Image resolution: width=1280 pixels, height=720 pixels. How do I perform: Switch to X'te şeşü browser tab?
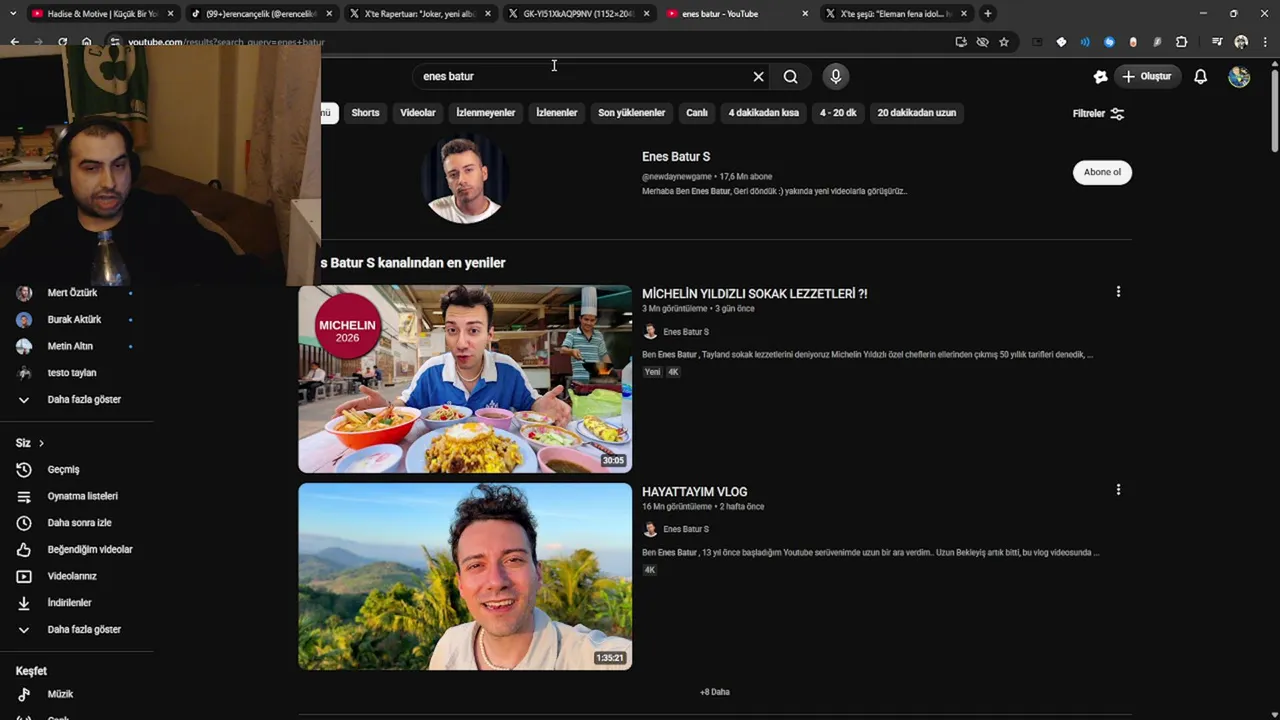click(x=896, y=14)
